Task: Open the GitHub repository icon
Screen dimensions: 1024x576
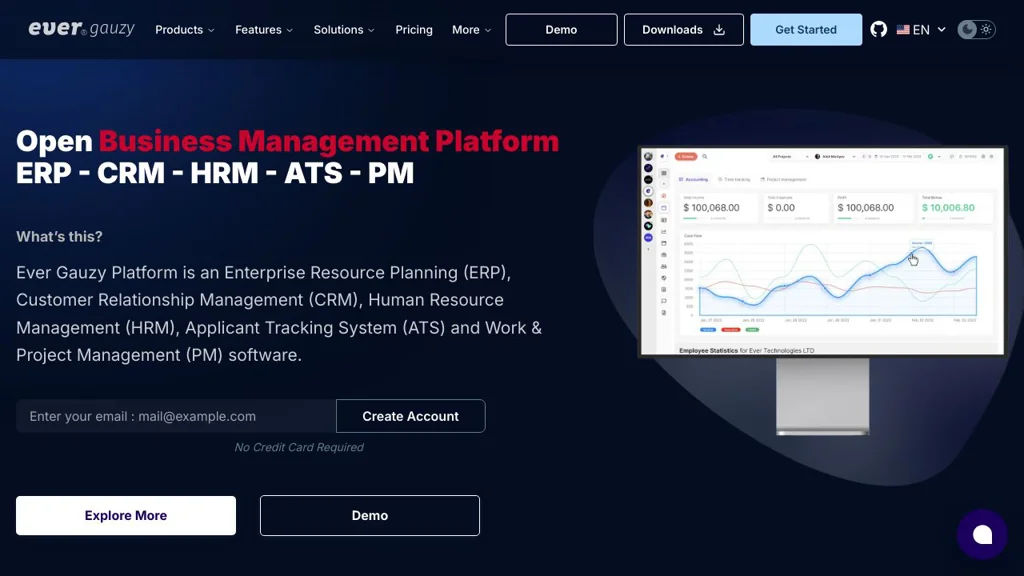Action: (878, 29)
